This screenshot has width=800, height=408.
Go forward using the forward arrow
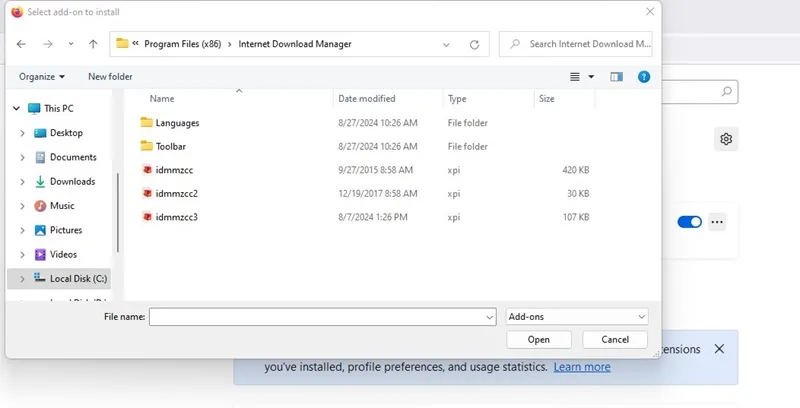pyautogui.click(x=48, y=44)
